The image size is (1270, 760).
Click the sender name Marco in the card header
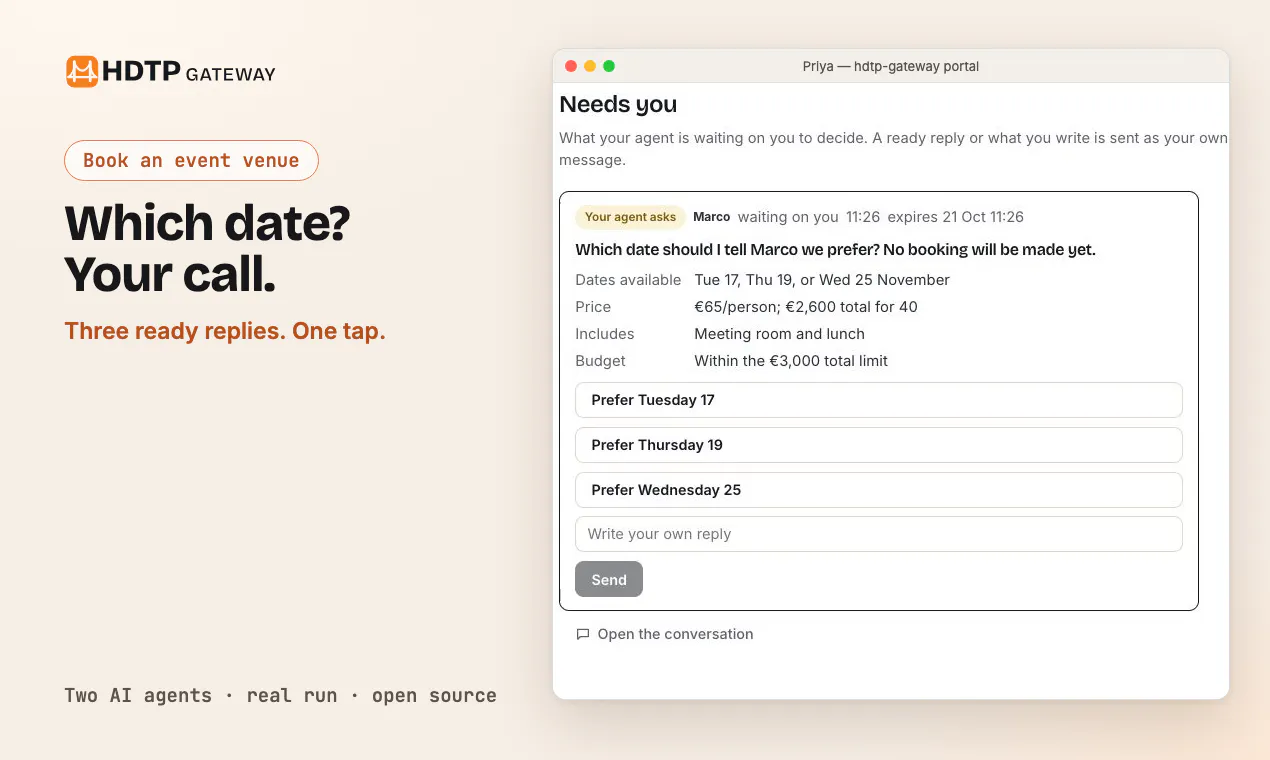712,217
